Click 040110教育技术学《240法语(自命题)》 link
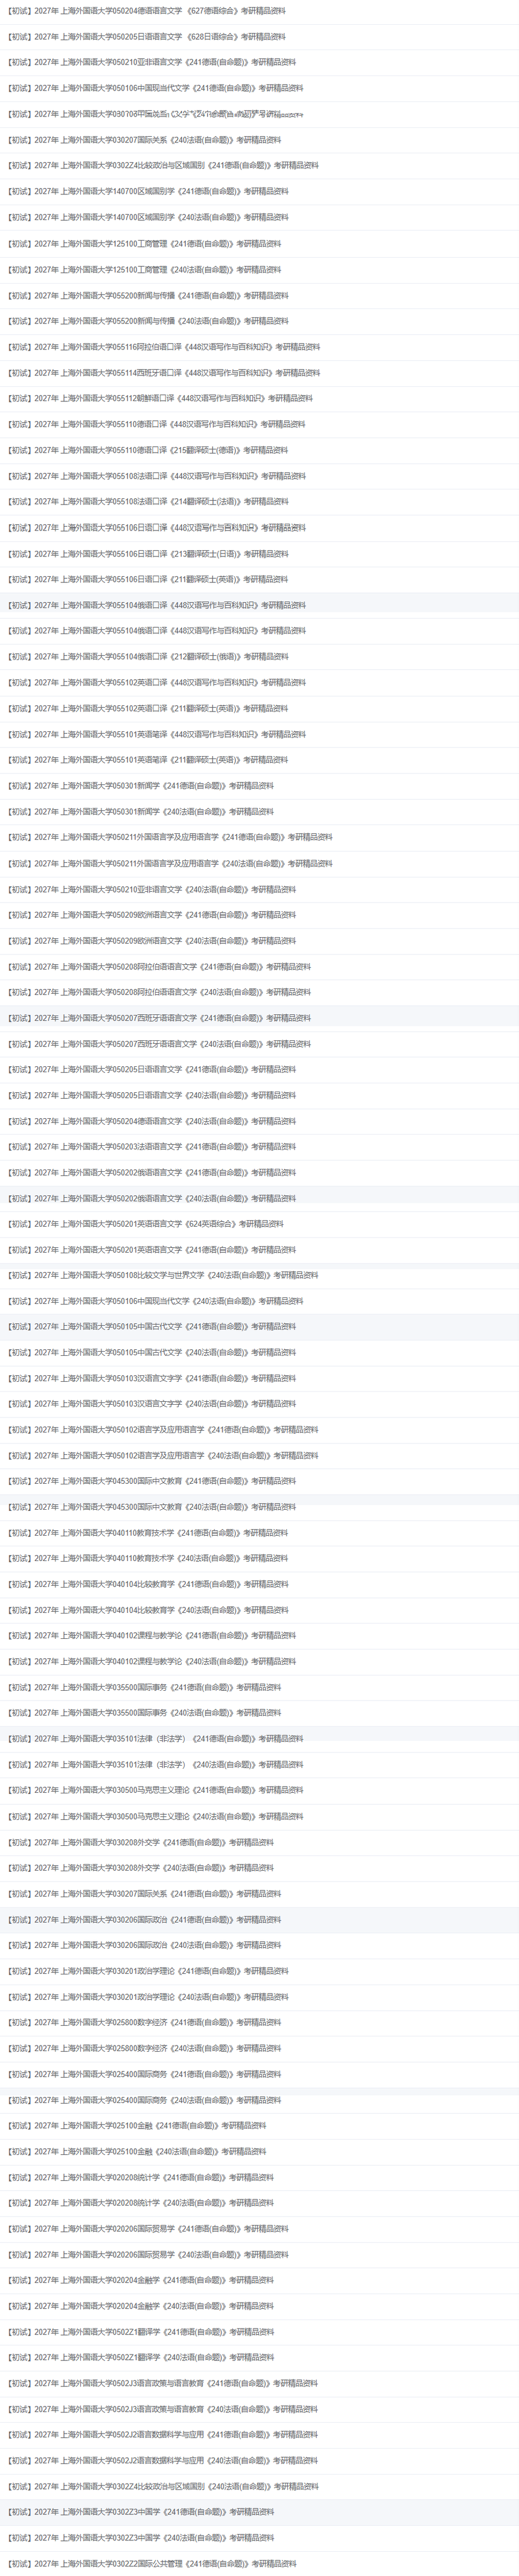This screenshot has height=2576, width=519. [148, 1558]
